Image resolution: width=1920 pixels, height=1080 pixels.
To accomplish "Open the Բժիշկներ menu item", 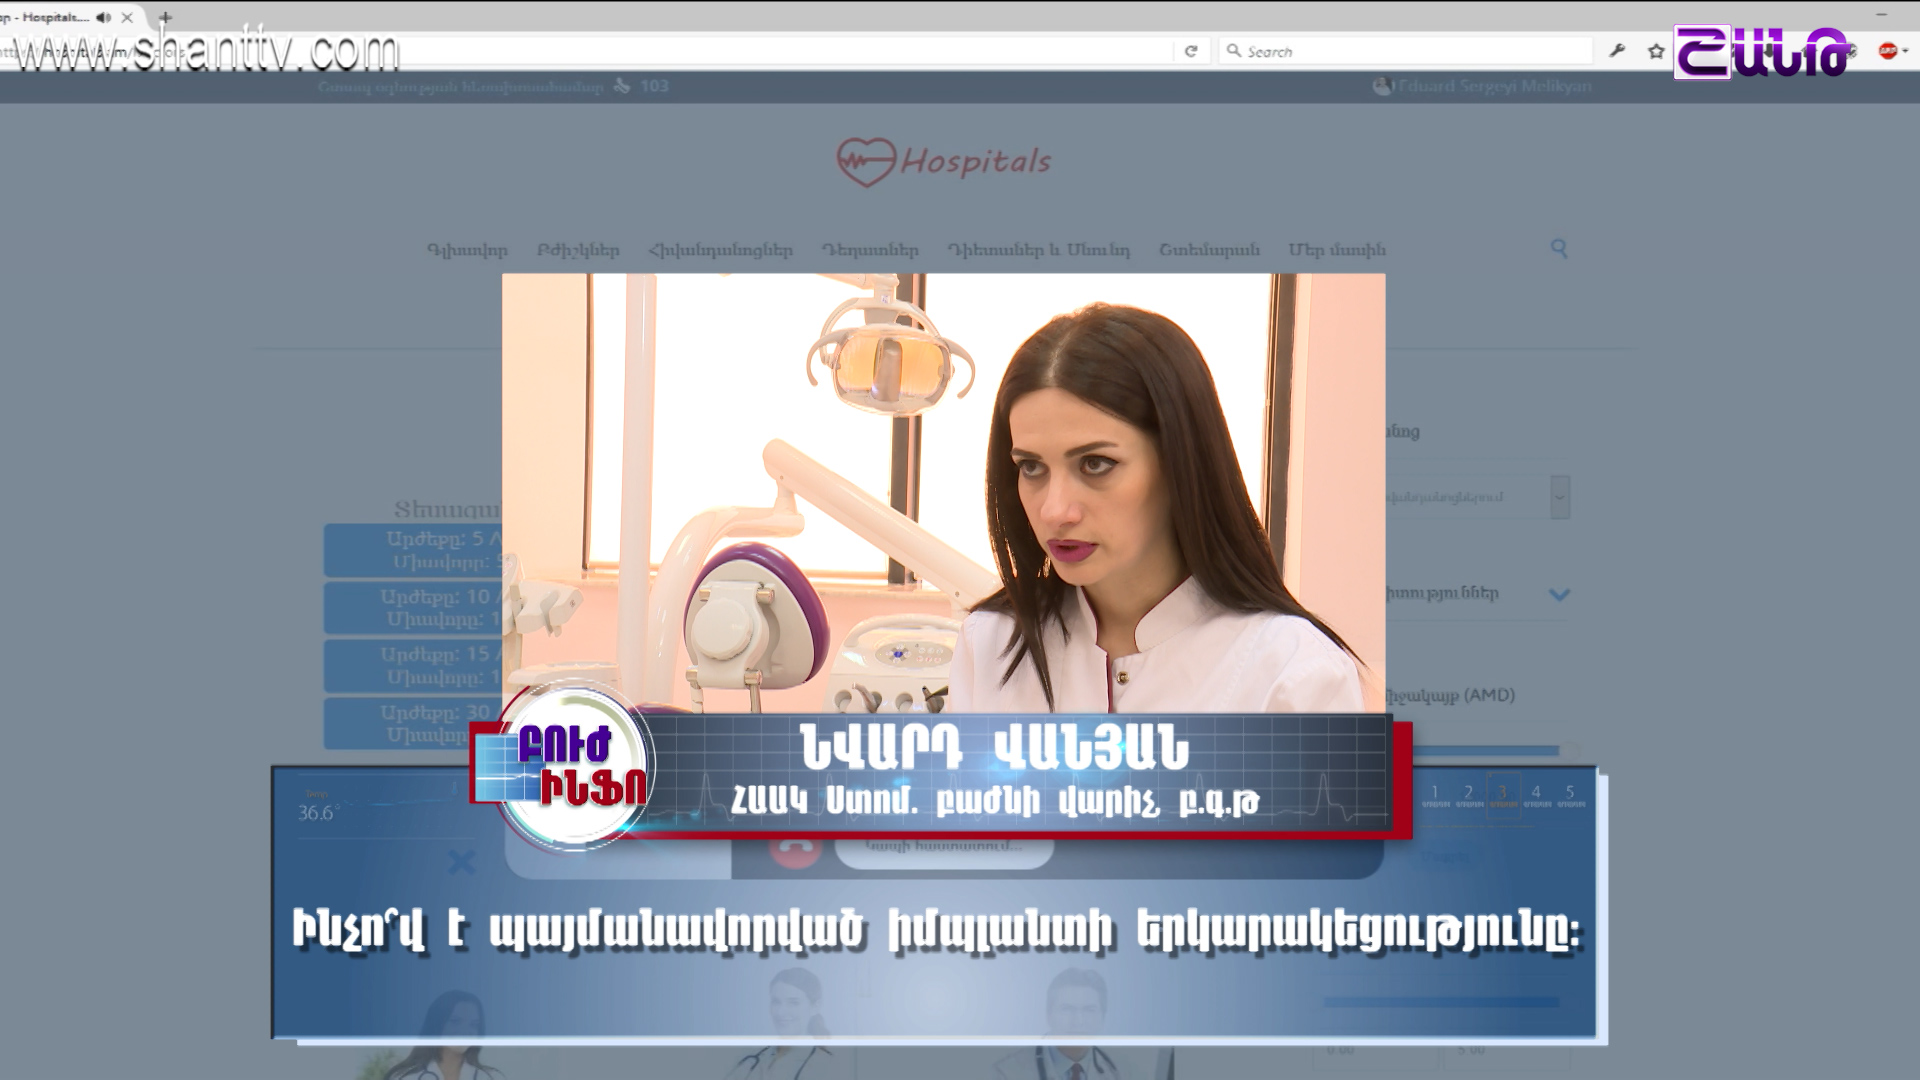I will 578,250.
